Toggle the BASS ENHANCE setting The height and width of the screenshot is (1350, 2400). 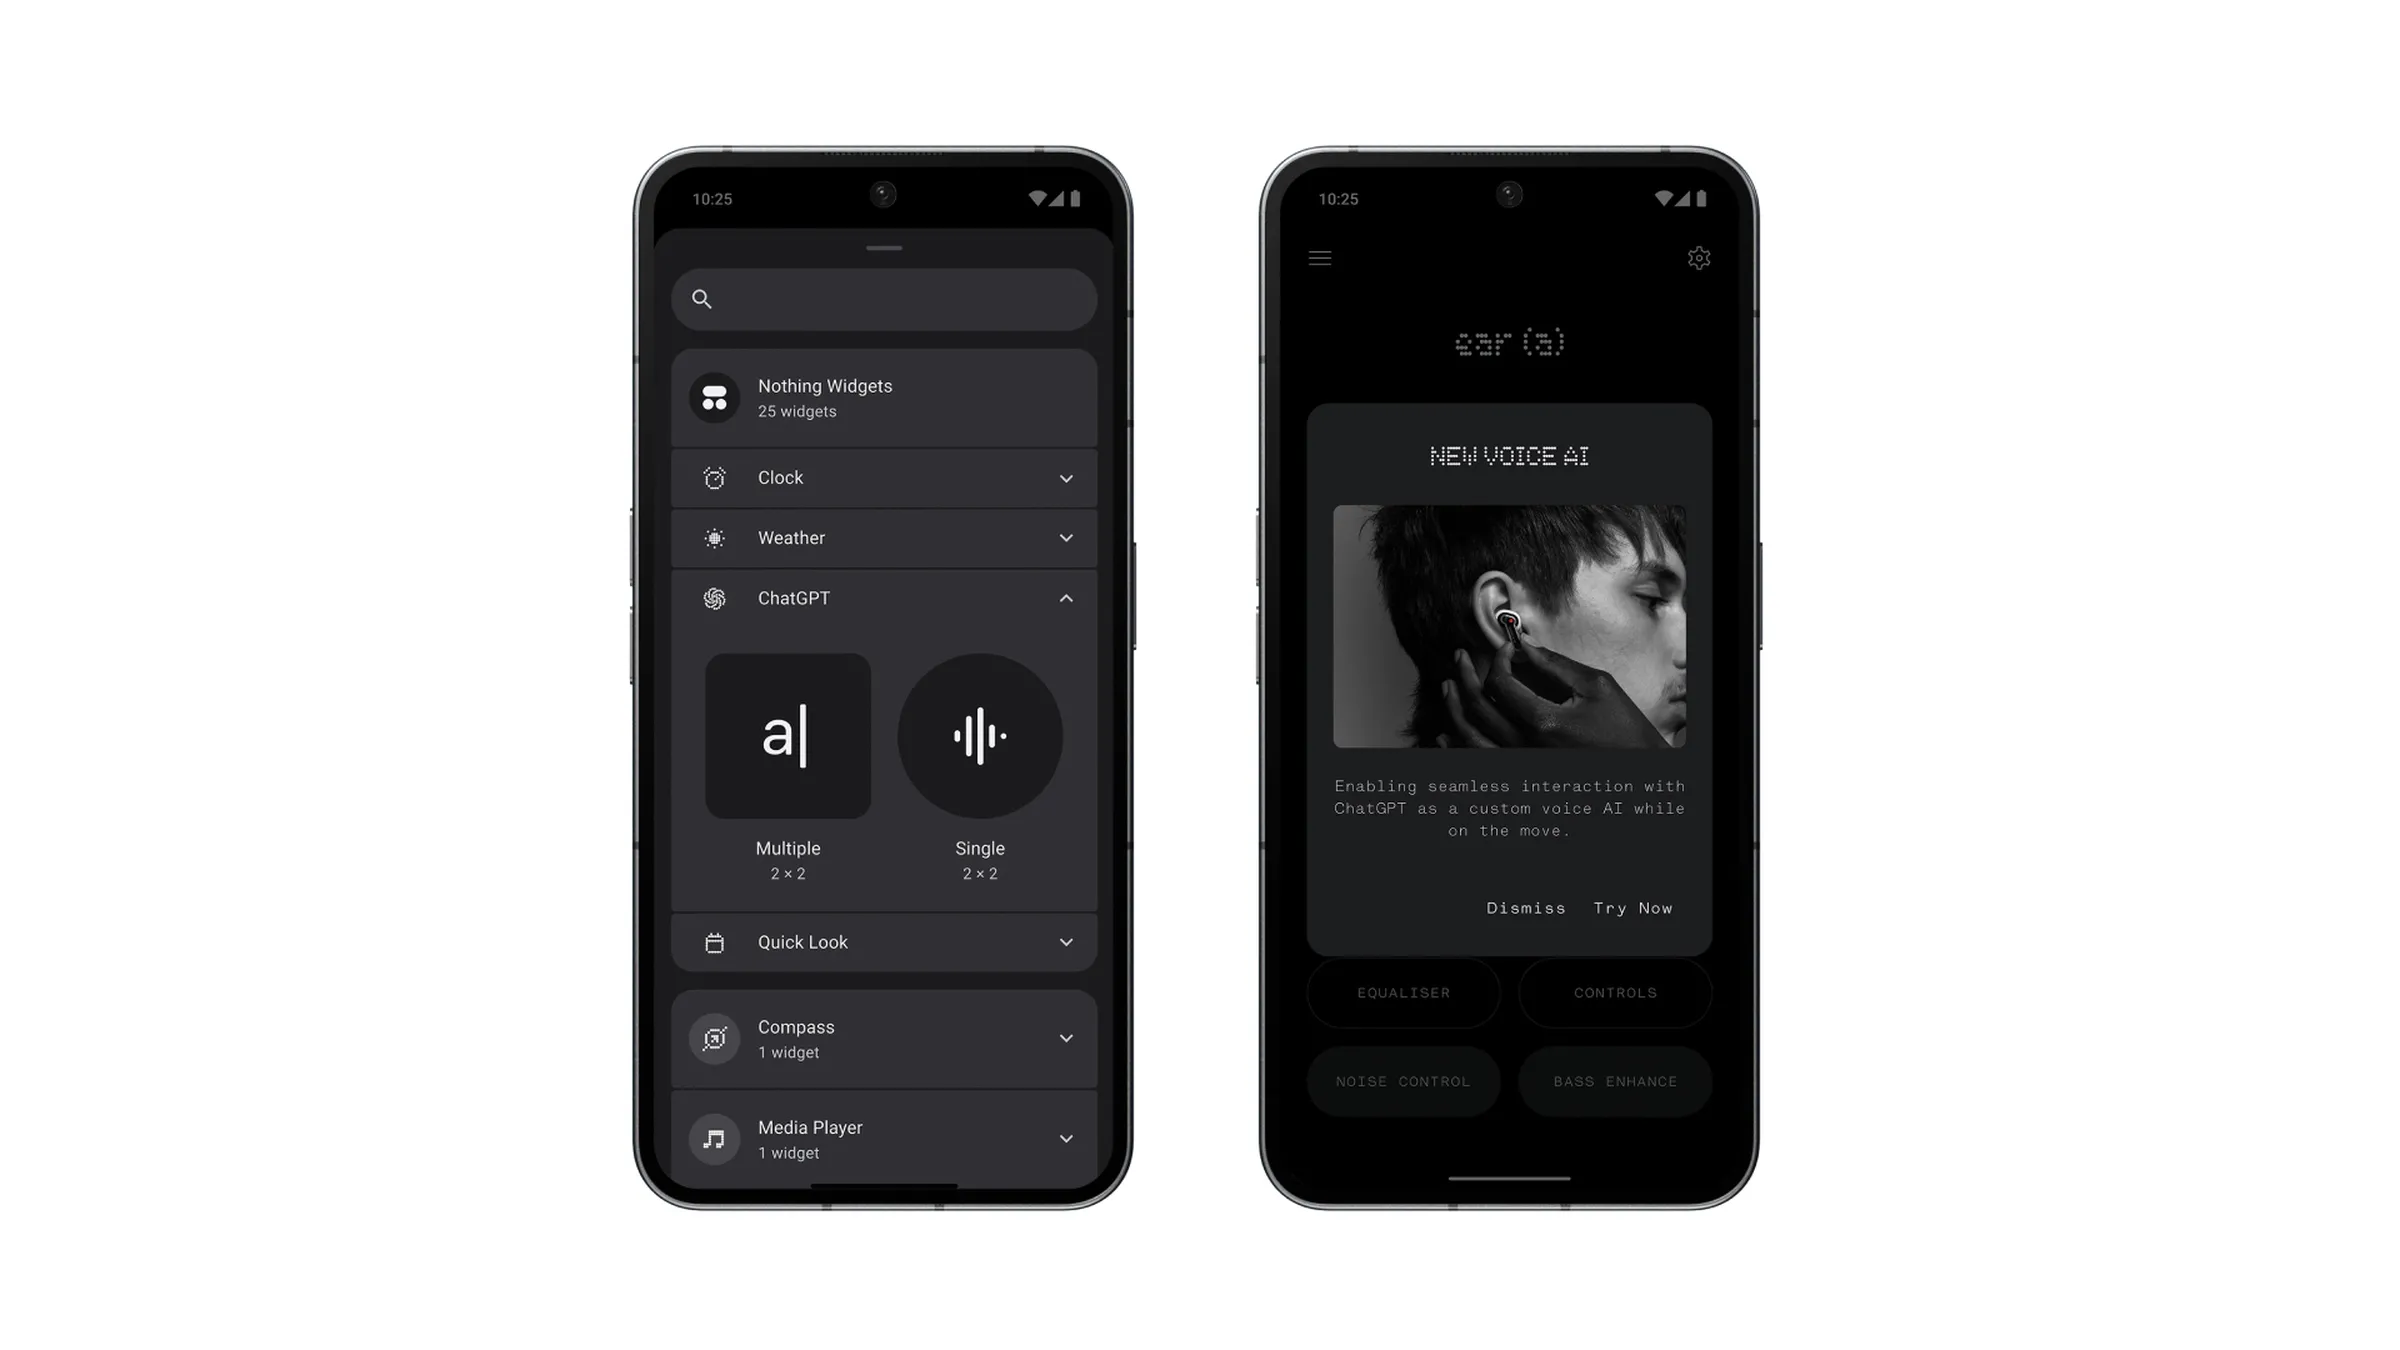pos(1614,1080)
